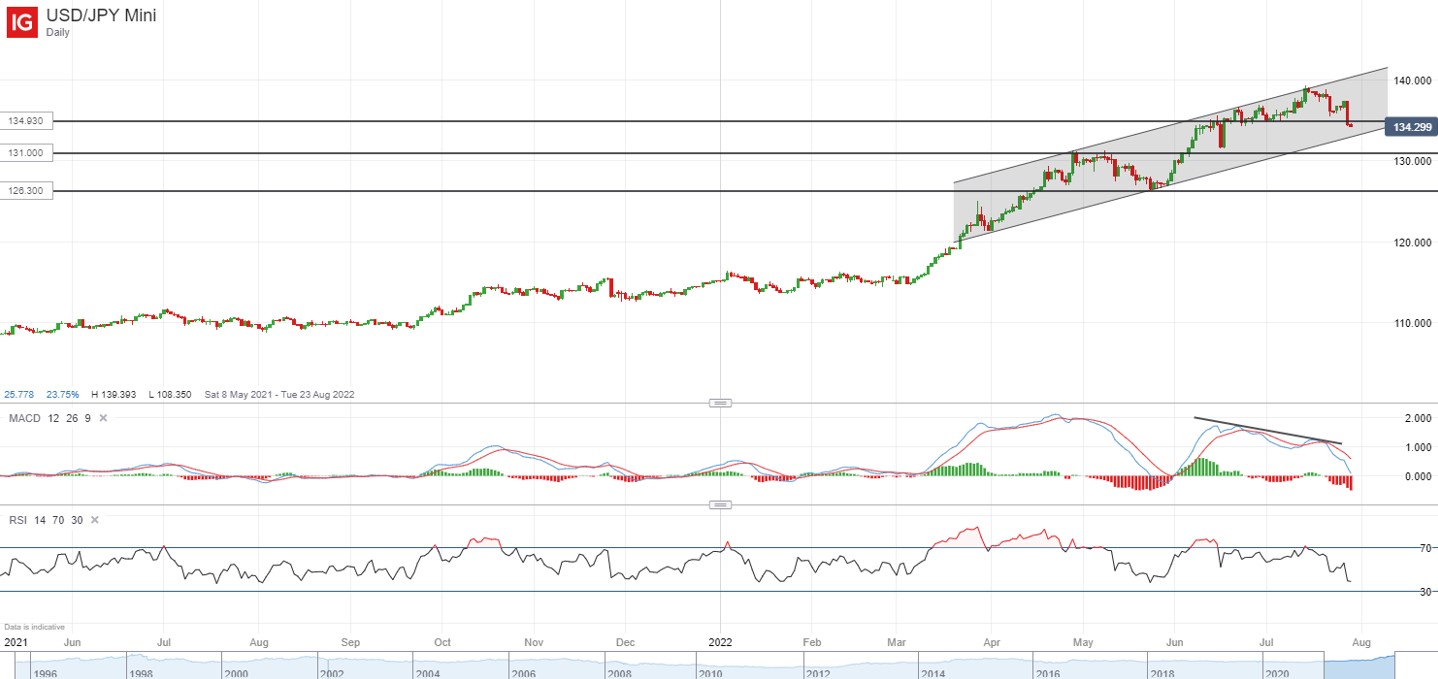Click the 130.000 price axis label
Image resolution: width=1438 pixels, height=679 pixels.
1415,161
